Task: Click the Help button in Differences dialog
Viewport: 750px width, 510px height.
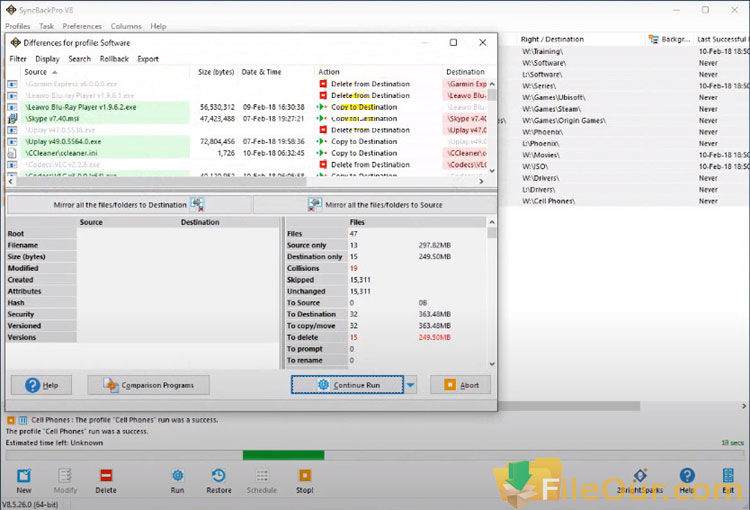Action: tap(42, 385)
